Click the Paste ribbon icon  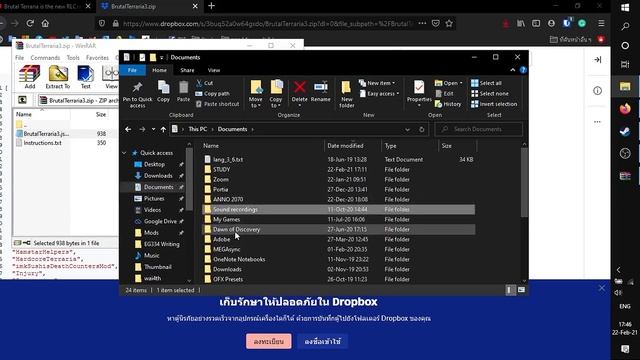183,91
